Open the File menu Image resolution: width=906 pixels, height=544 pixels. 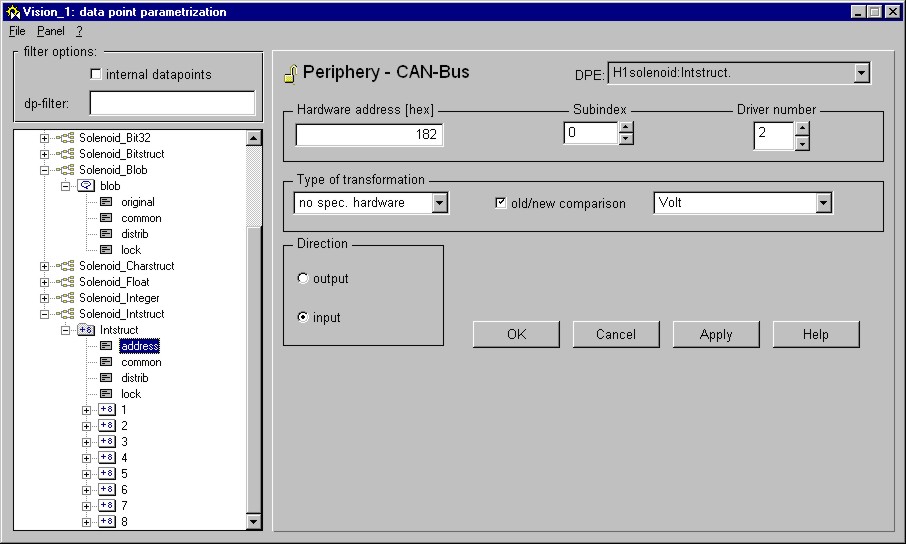pyautogui.click(x=17, y=31)
